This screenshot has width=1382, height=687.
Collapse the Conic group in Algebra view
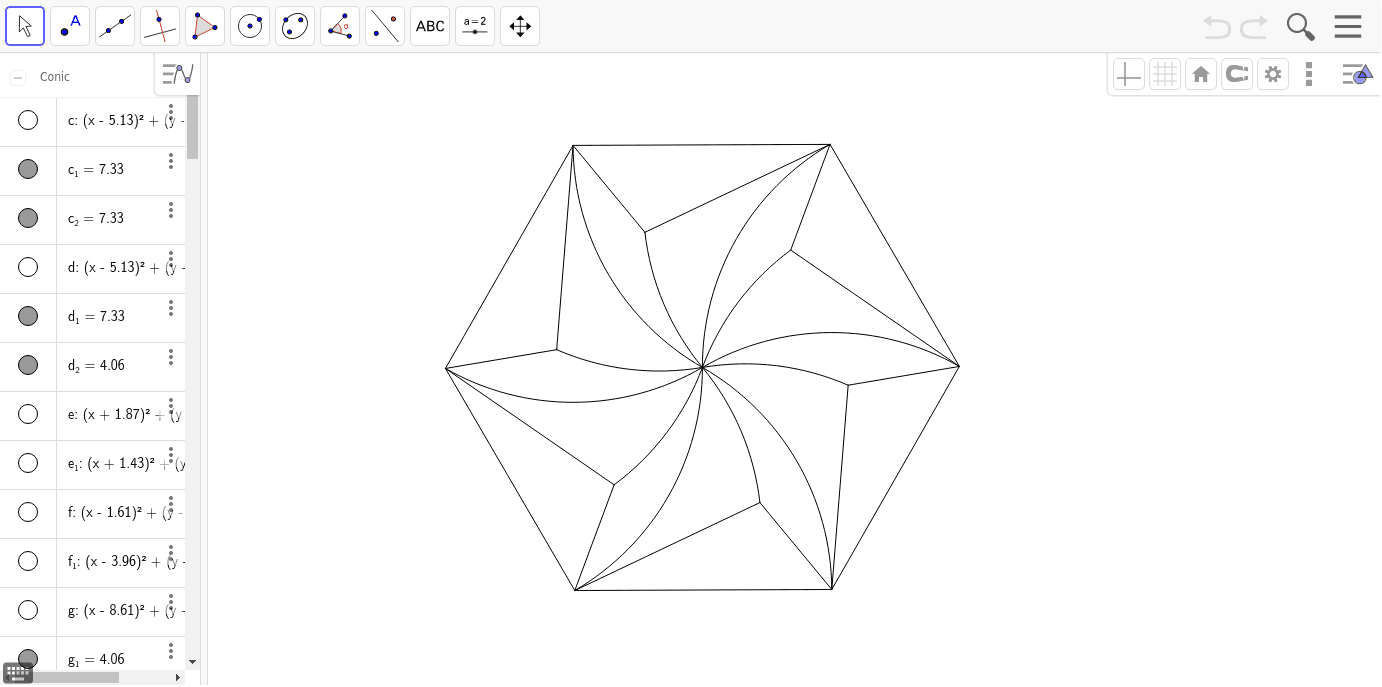[17, 75]
